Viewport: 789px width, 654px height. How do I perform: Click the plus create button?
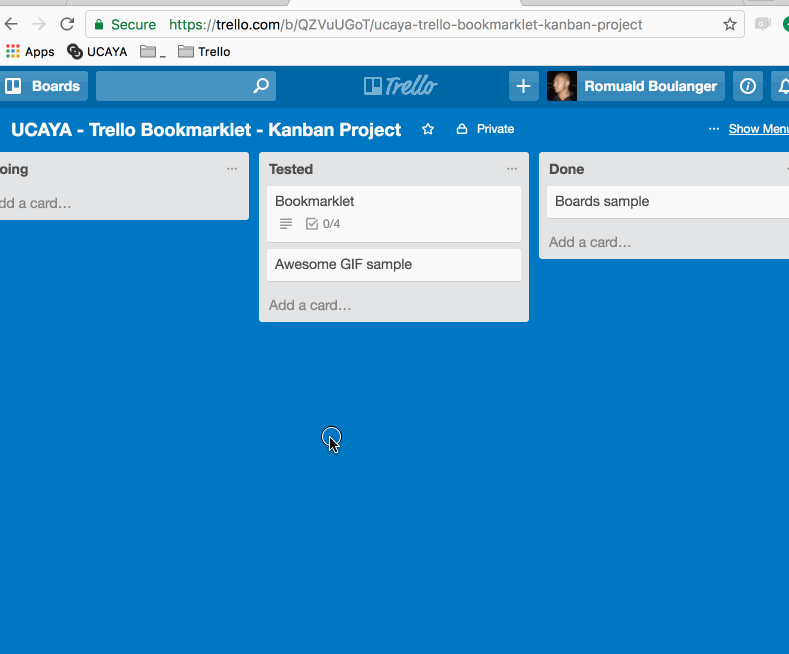pyautogui.click(x=523, y=86)
